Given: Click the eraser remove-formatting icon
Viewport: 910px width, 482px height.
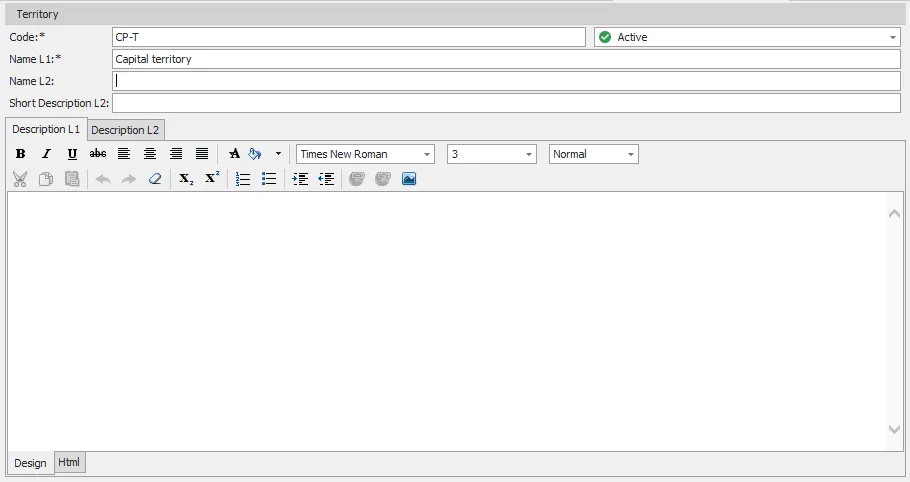Looking at the screenshot, I should coord(154,179).
